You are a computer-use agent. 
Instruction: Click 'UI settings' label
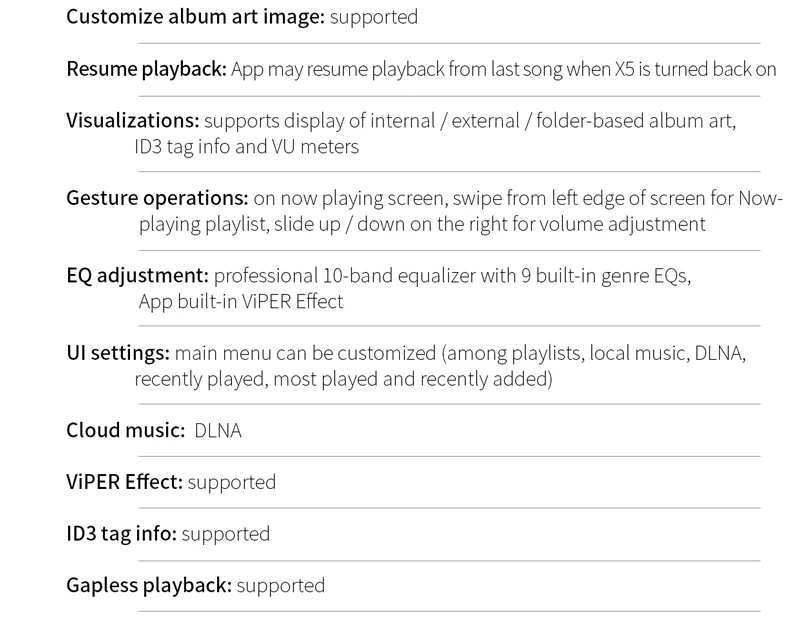(x=118, y=353)
